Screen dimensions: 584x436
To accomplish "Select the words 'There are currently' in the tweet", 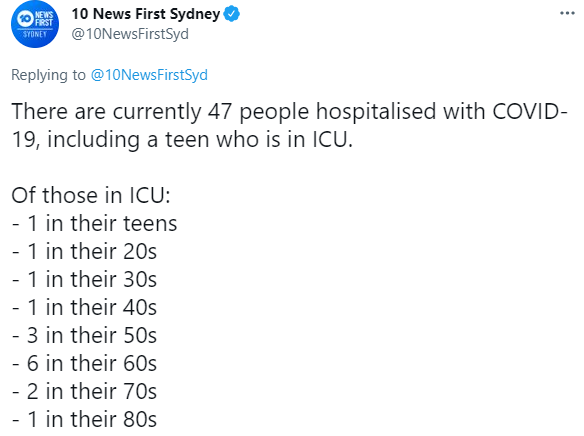I will coord(106,112).
